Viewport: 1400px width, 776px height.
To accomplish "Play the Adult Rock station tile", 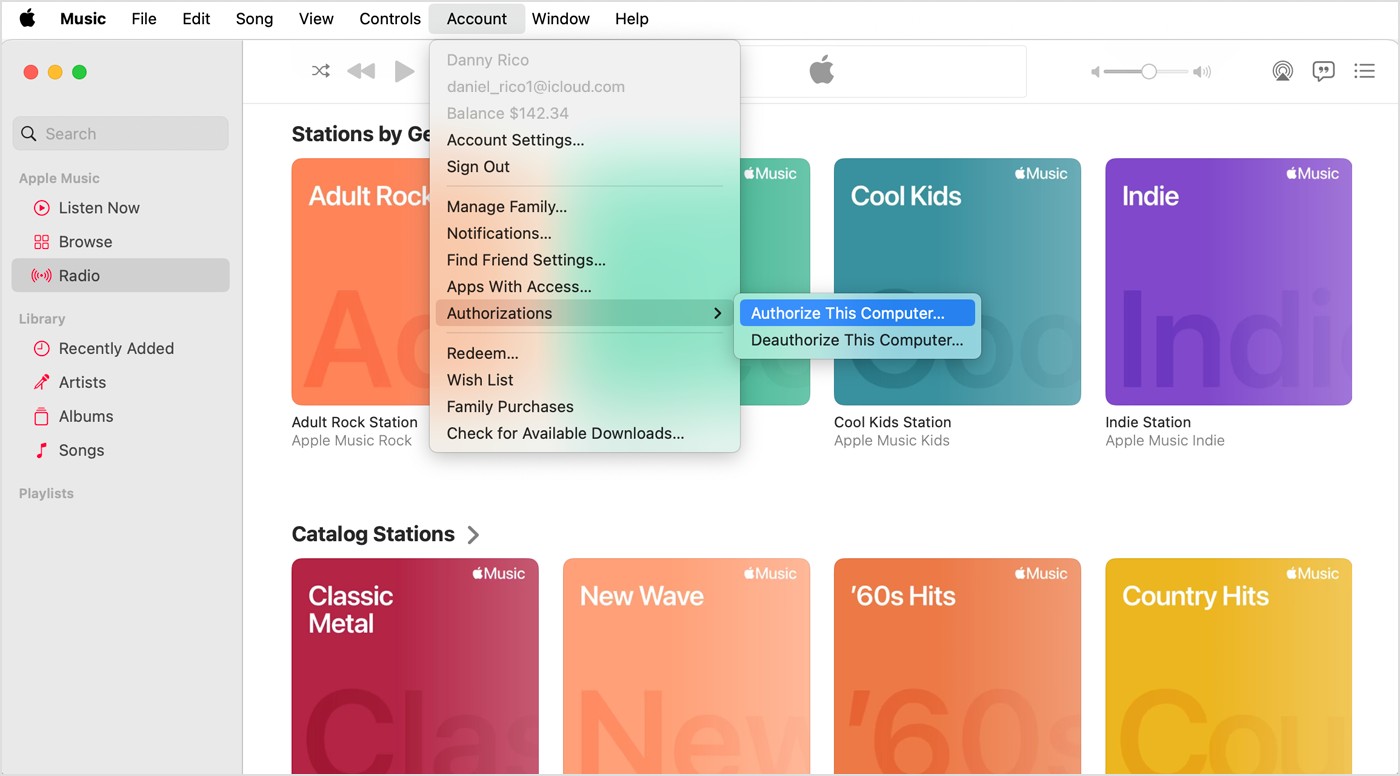I will click(x=361, y=281).
